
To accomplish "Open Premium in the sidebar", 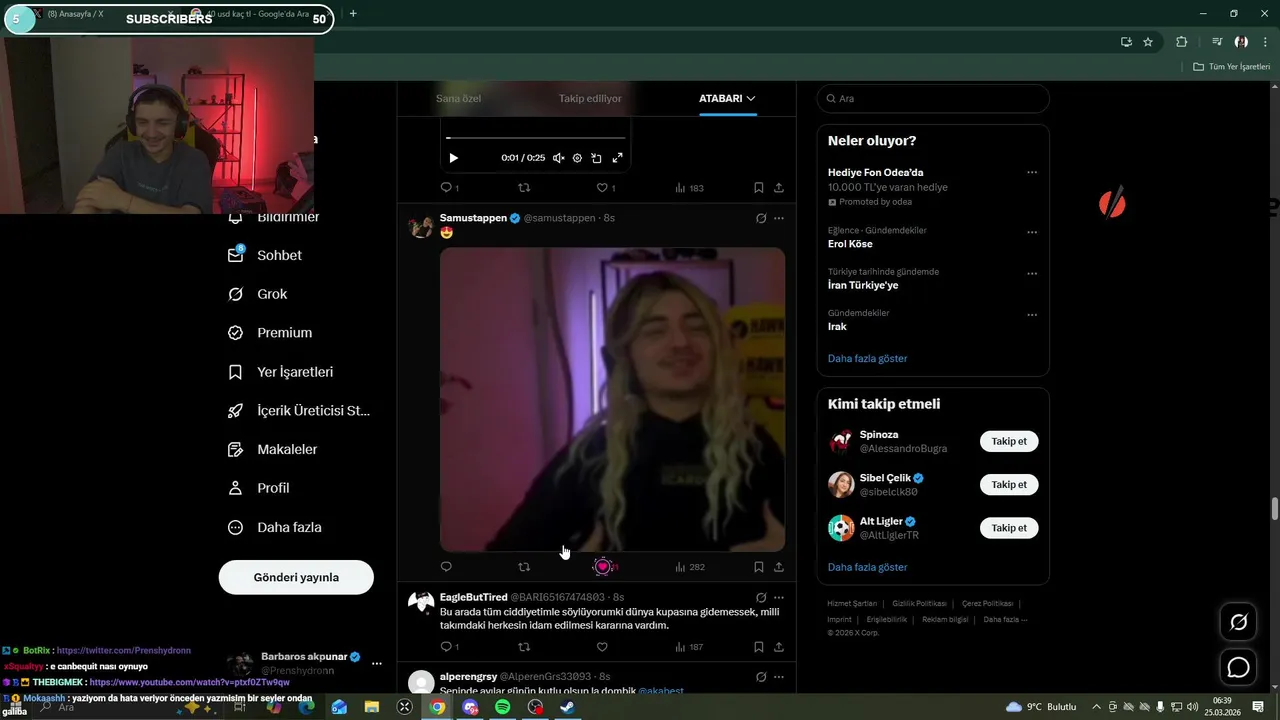I will pyautogui.click(x=270, y=333).
